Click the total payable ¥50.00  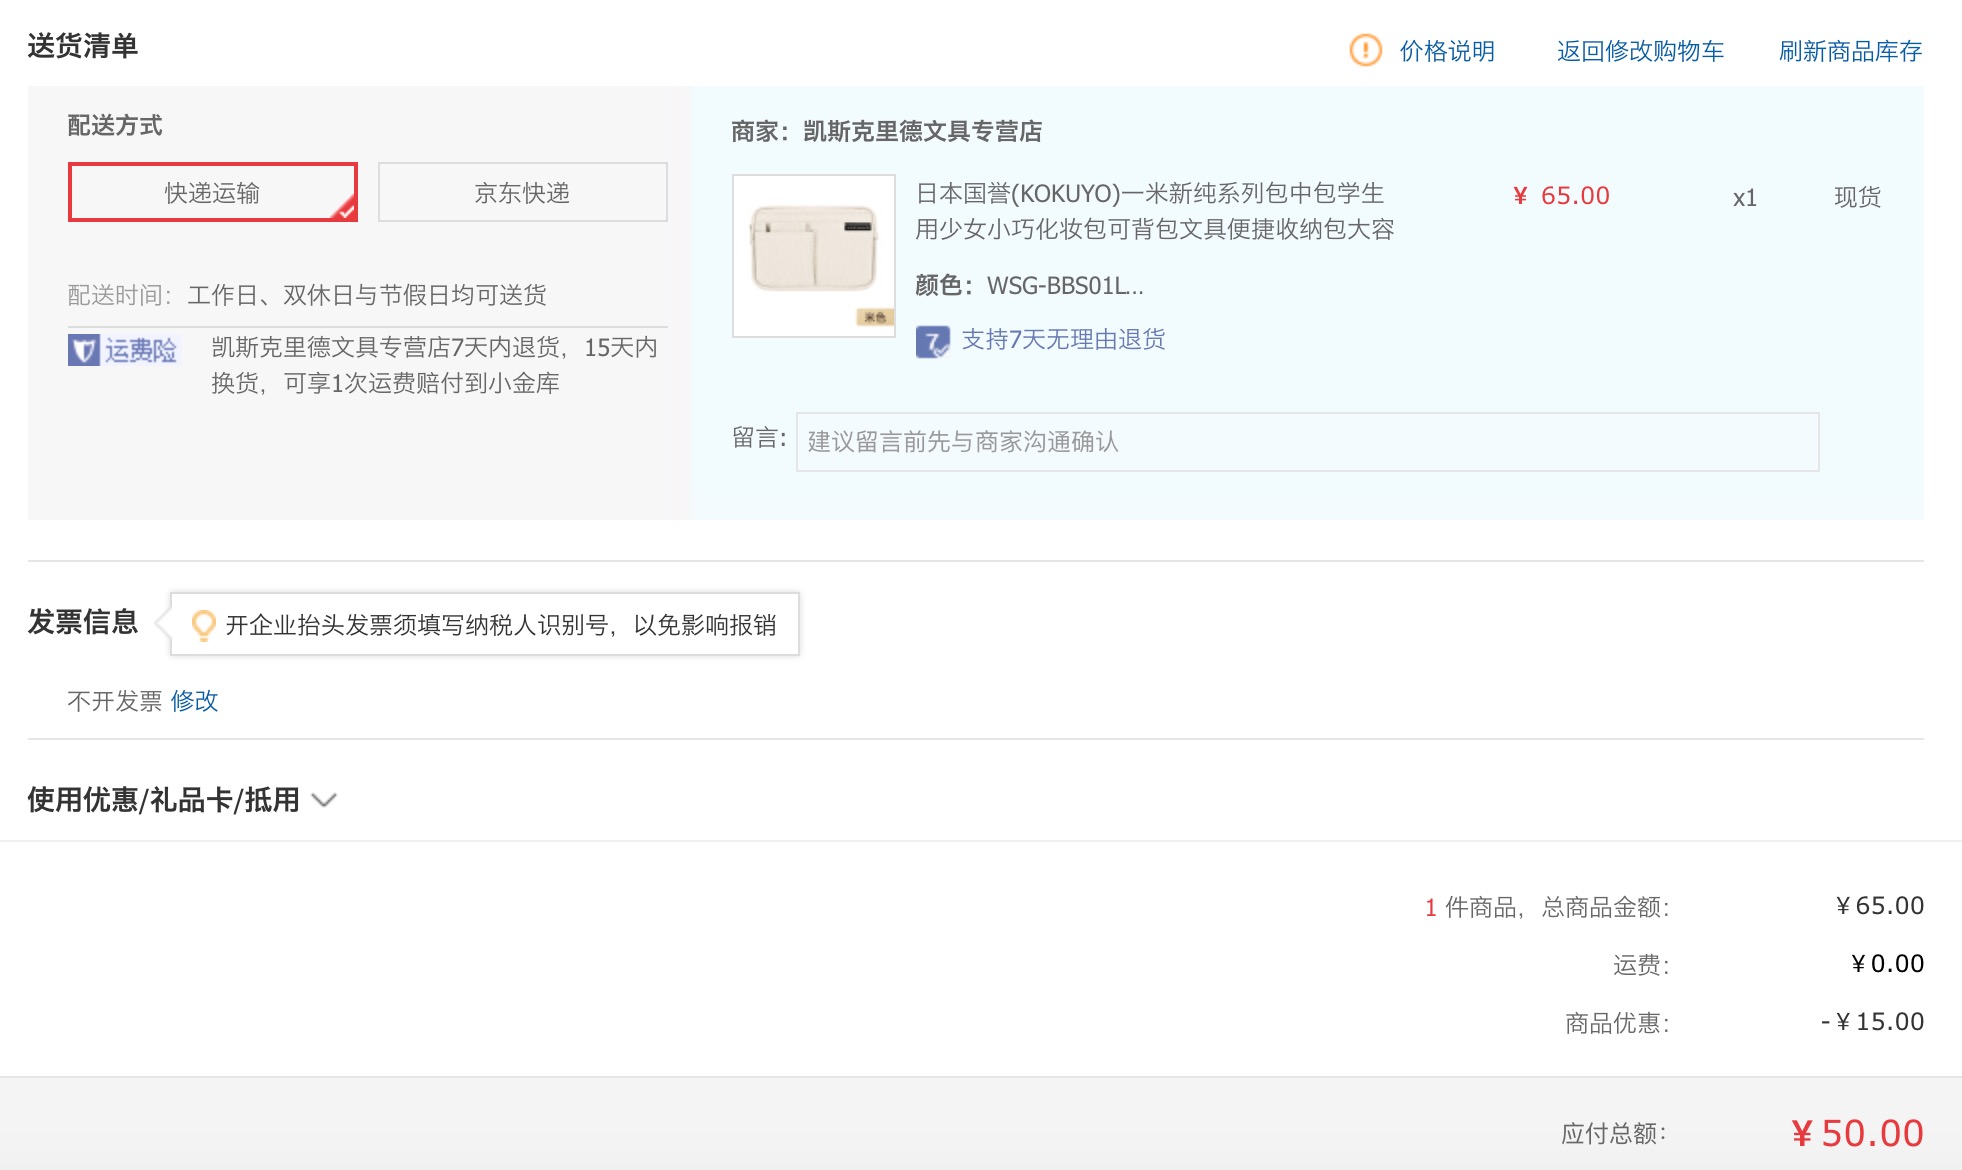(1857, 1133)
